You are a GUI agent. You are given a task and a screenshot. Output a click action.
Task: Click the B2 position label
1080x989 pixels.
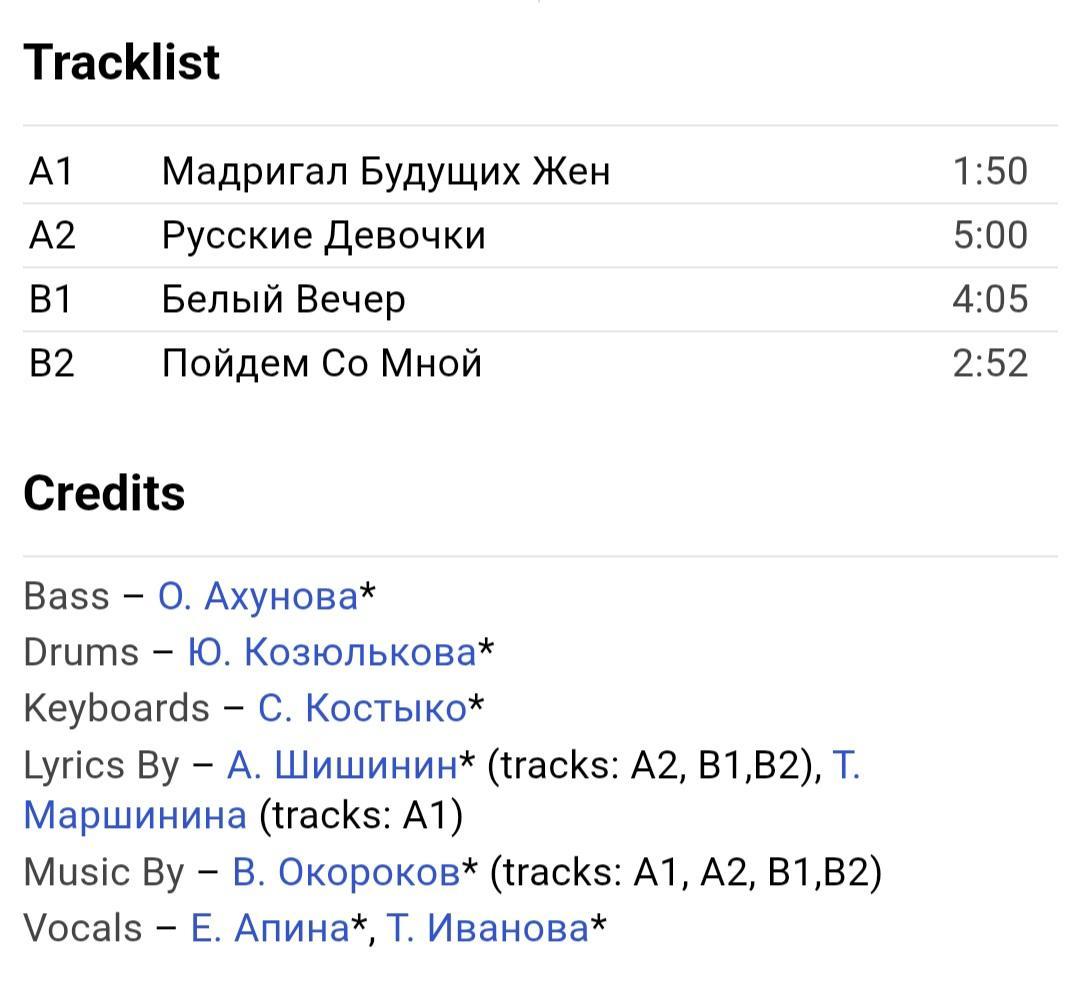[x=52, y=363]
